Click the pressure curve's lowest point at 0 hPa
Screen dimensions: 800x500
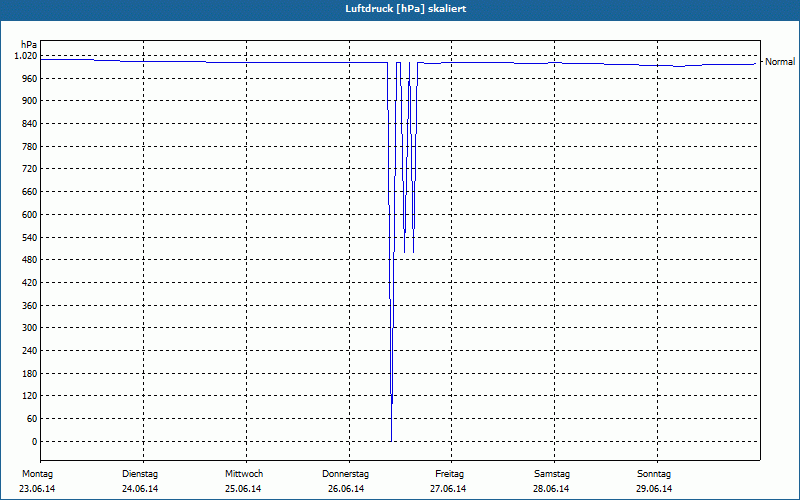point(391,441)
